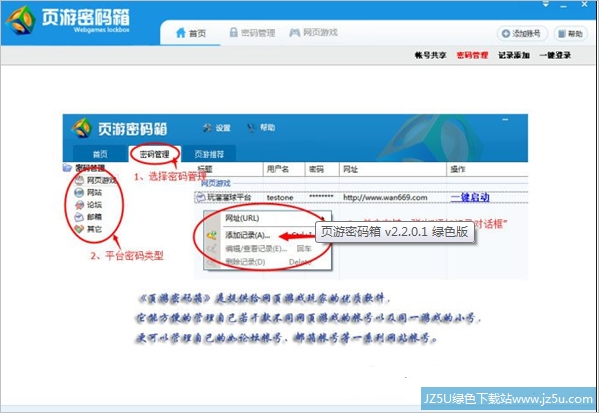
Task: Click the tooltip 页游密码箱 v2.2.0.1 绿色版
Action: pyautogui.click(x=395, y=232)
